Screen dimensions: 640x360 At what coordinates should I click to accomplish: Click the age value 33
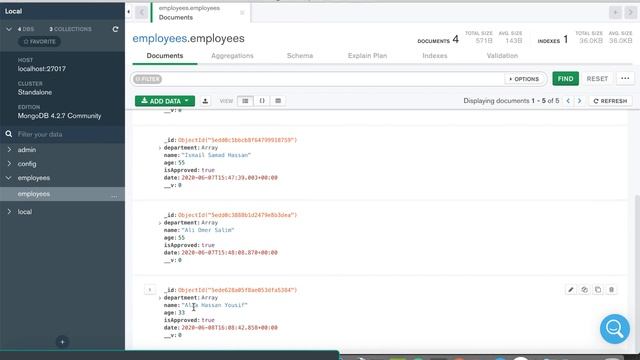pos(181,313)
